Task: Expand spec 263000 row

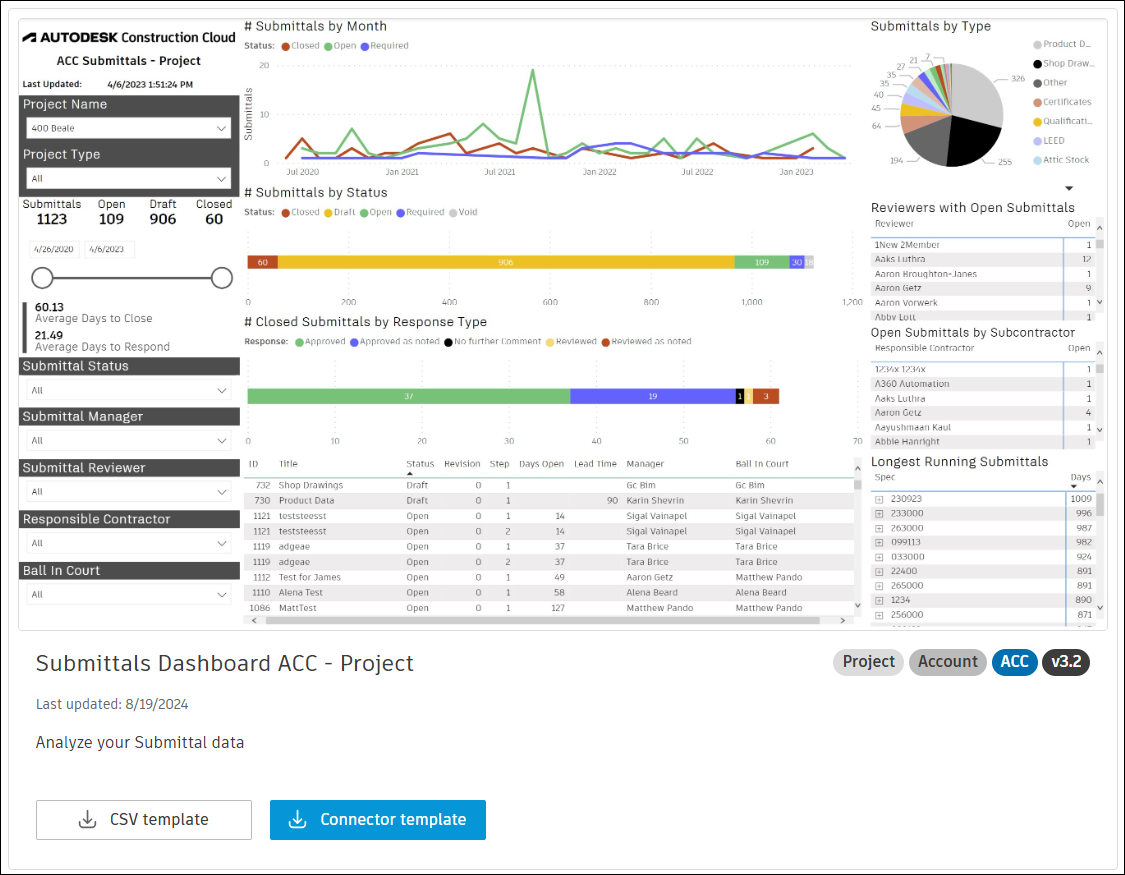Action: (879, 529)
